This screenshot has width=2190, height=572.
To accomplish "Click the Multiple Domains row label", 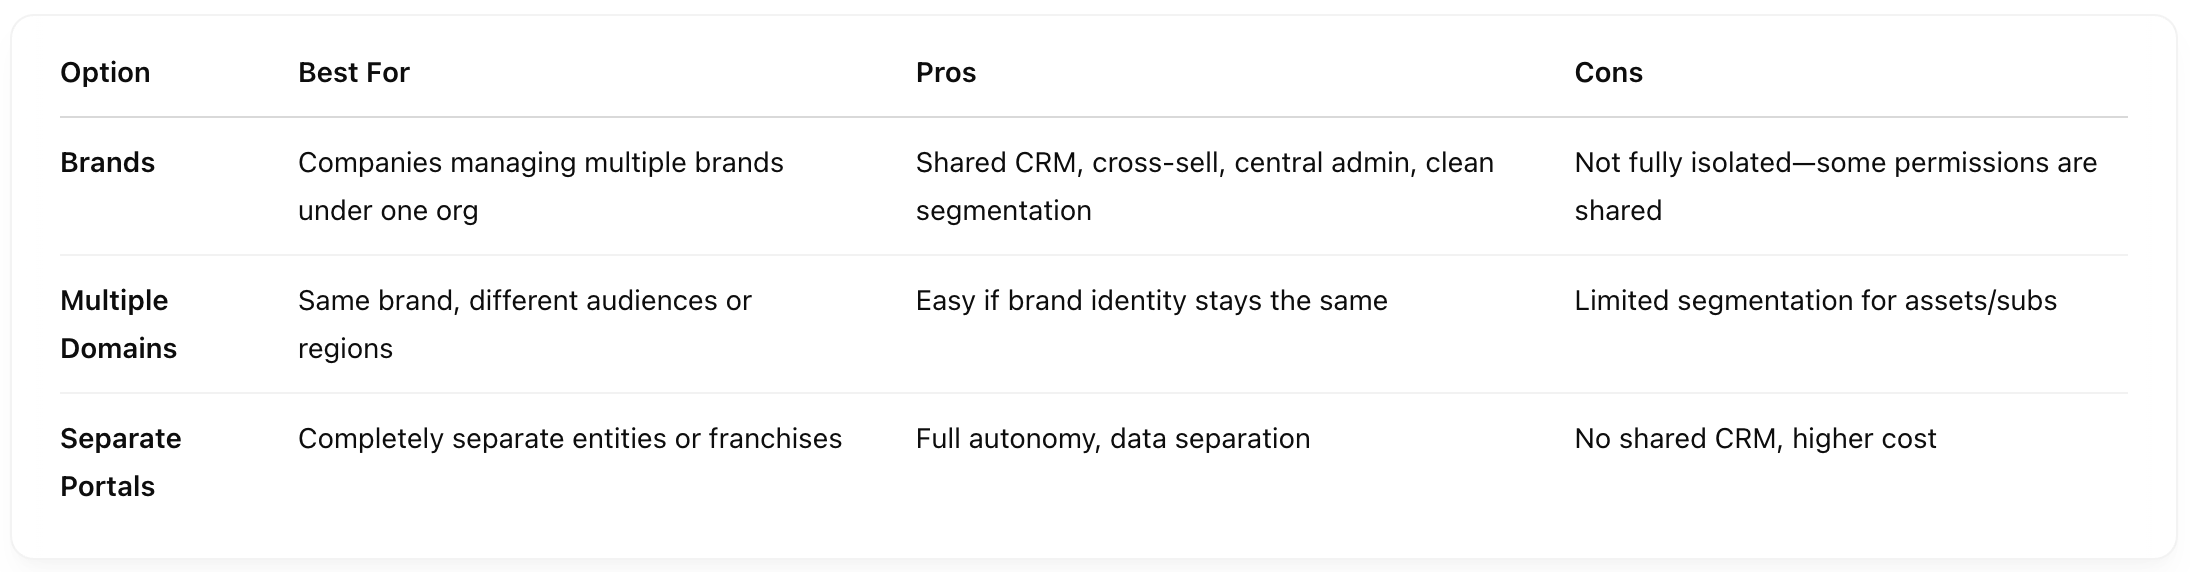I will point(118,324).
